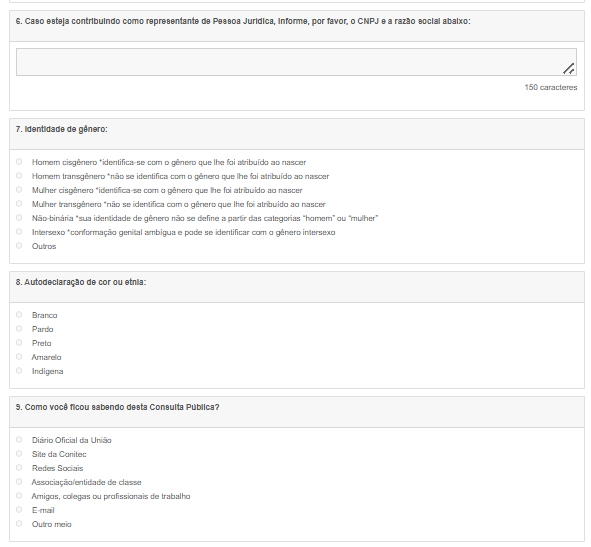Grab the textarea resize handle icon
591x547 pixels.
[x=569, y=69]
